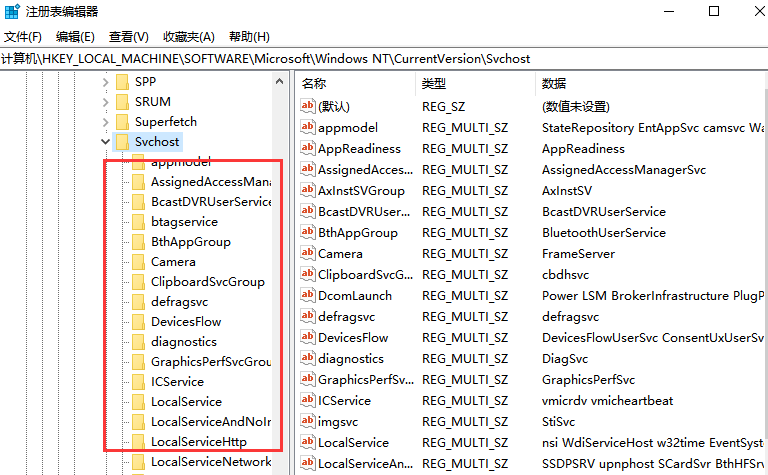The width and height of the screenshot is (768, 475).
Task: Open the 收藏夹(A) menu
Action: coord(189,37)
